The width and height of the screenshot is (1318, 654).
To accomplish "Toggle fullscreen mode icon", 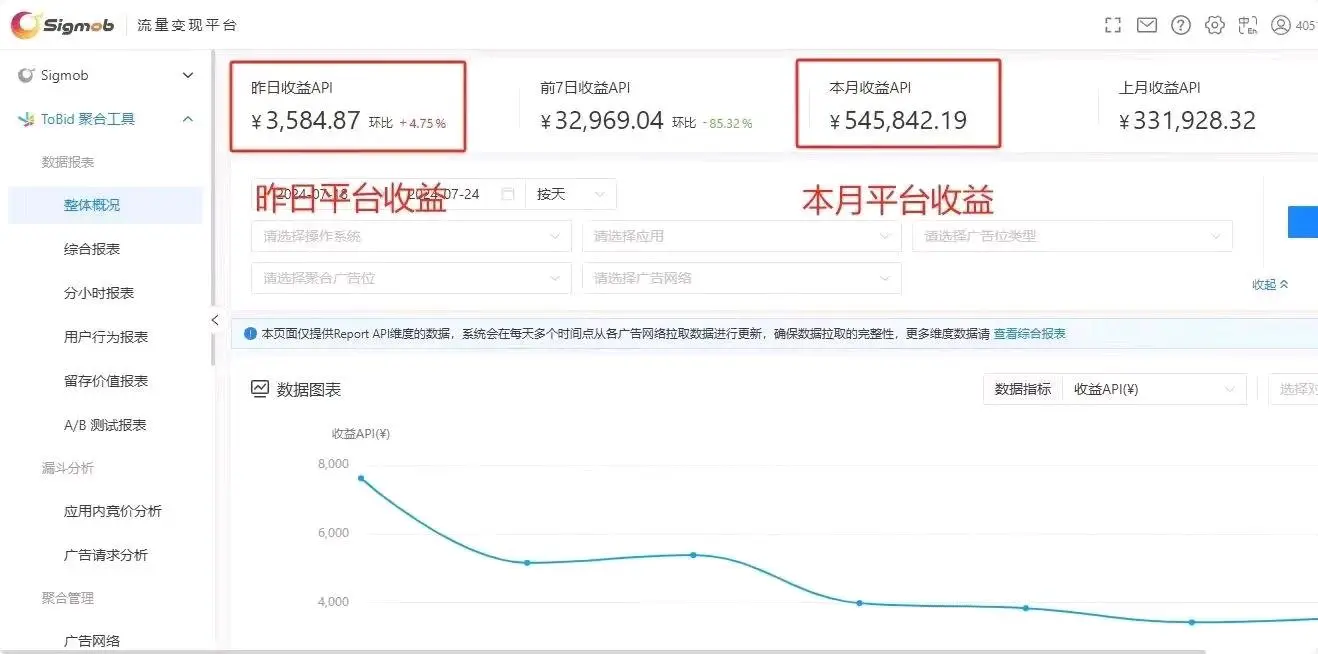I will pos(1112,25).
